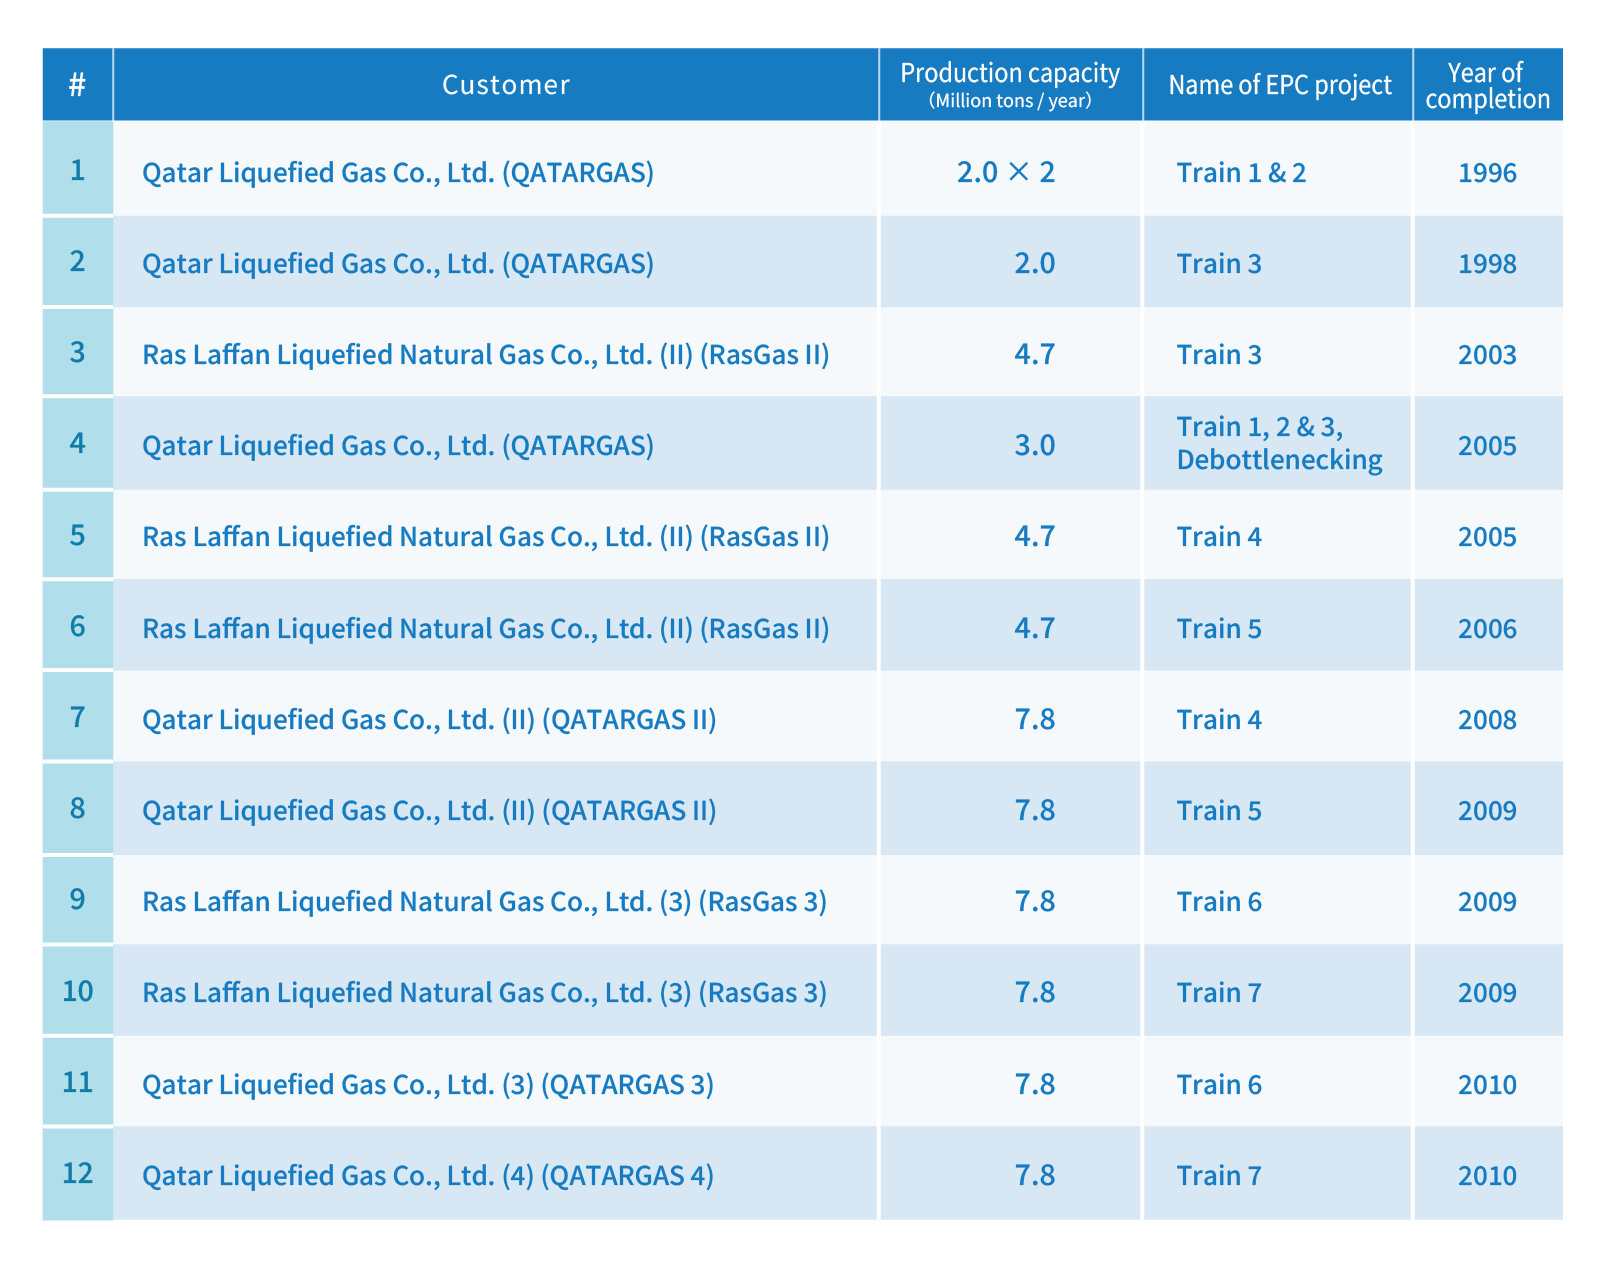The width and height of the screenshot is (1601, 1261).
Task: Select row number 1 cell
Action: (x=77, y=170)
